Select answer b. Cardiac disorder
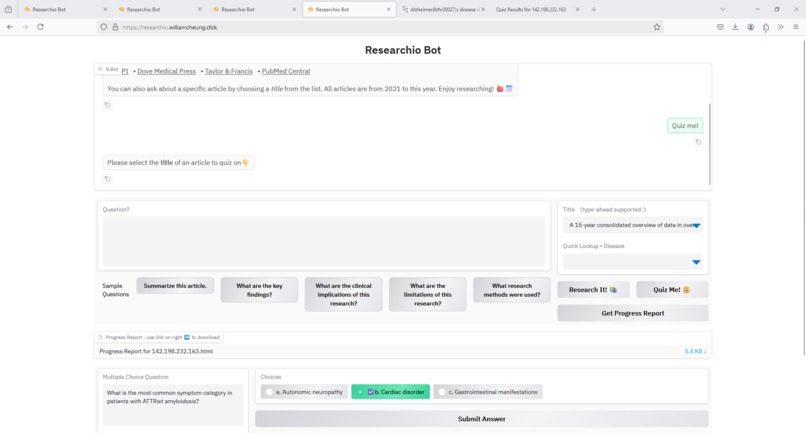Viewport: 806px width, 433px height. click(x=391, y=392)
